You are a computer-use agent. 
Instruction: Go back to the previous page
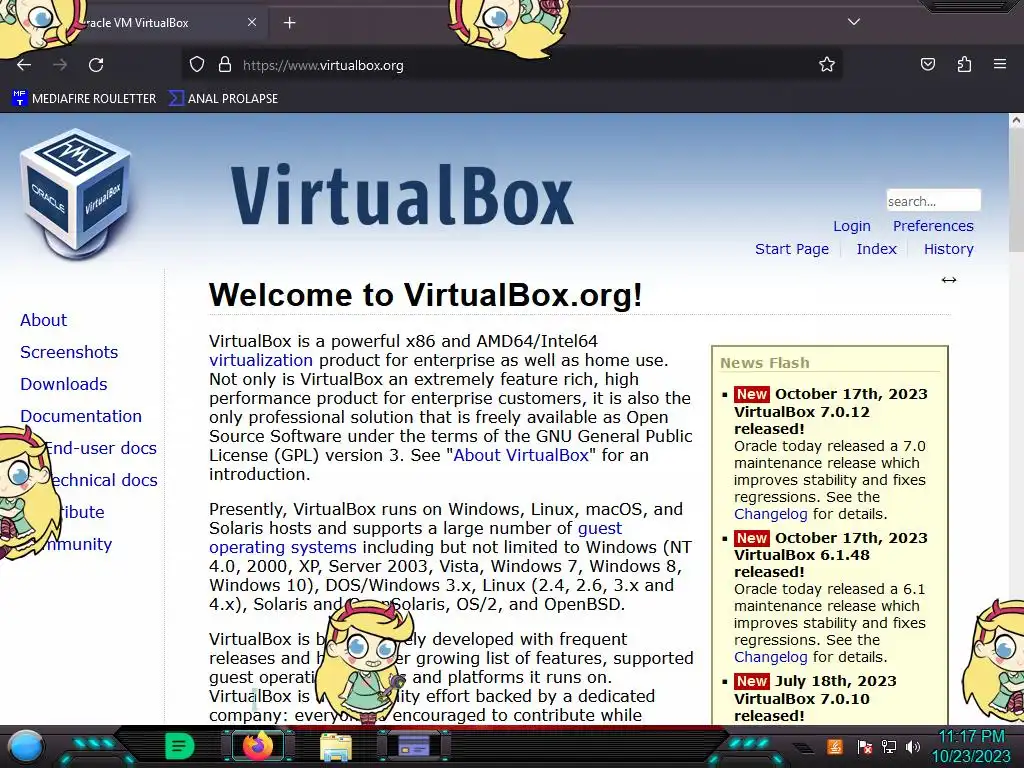pos(24,65)
